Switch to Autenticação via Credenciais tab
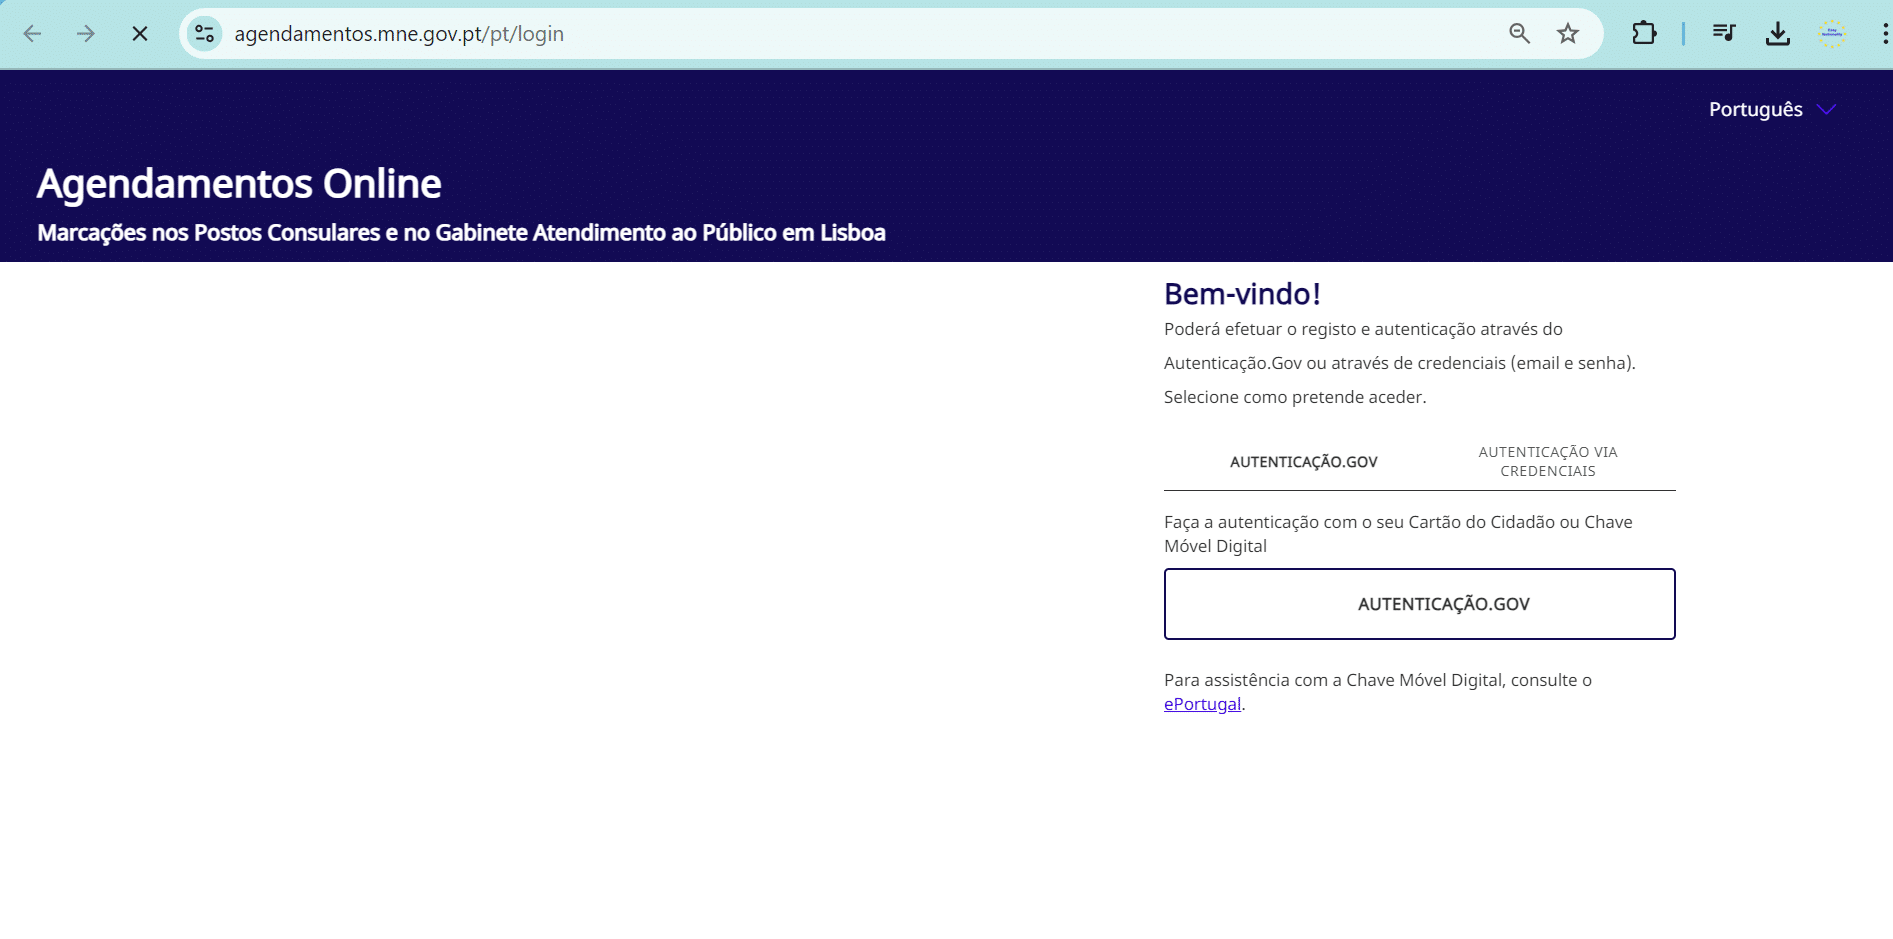 click(1548, 462)
